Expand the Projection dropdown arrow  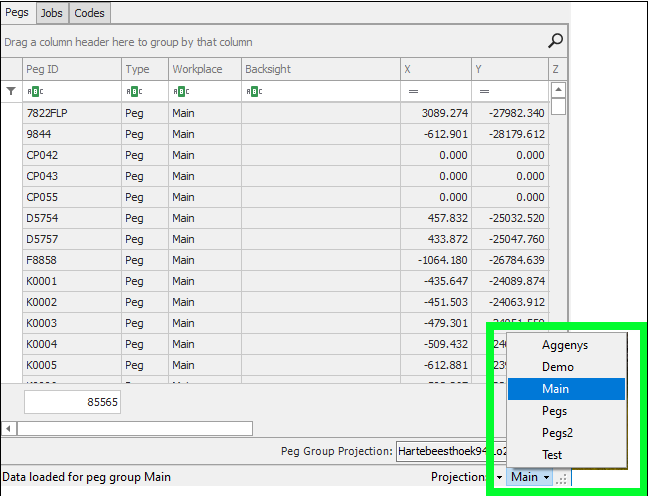point(499,478)
